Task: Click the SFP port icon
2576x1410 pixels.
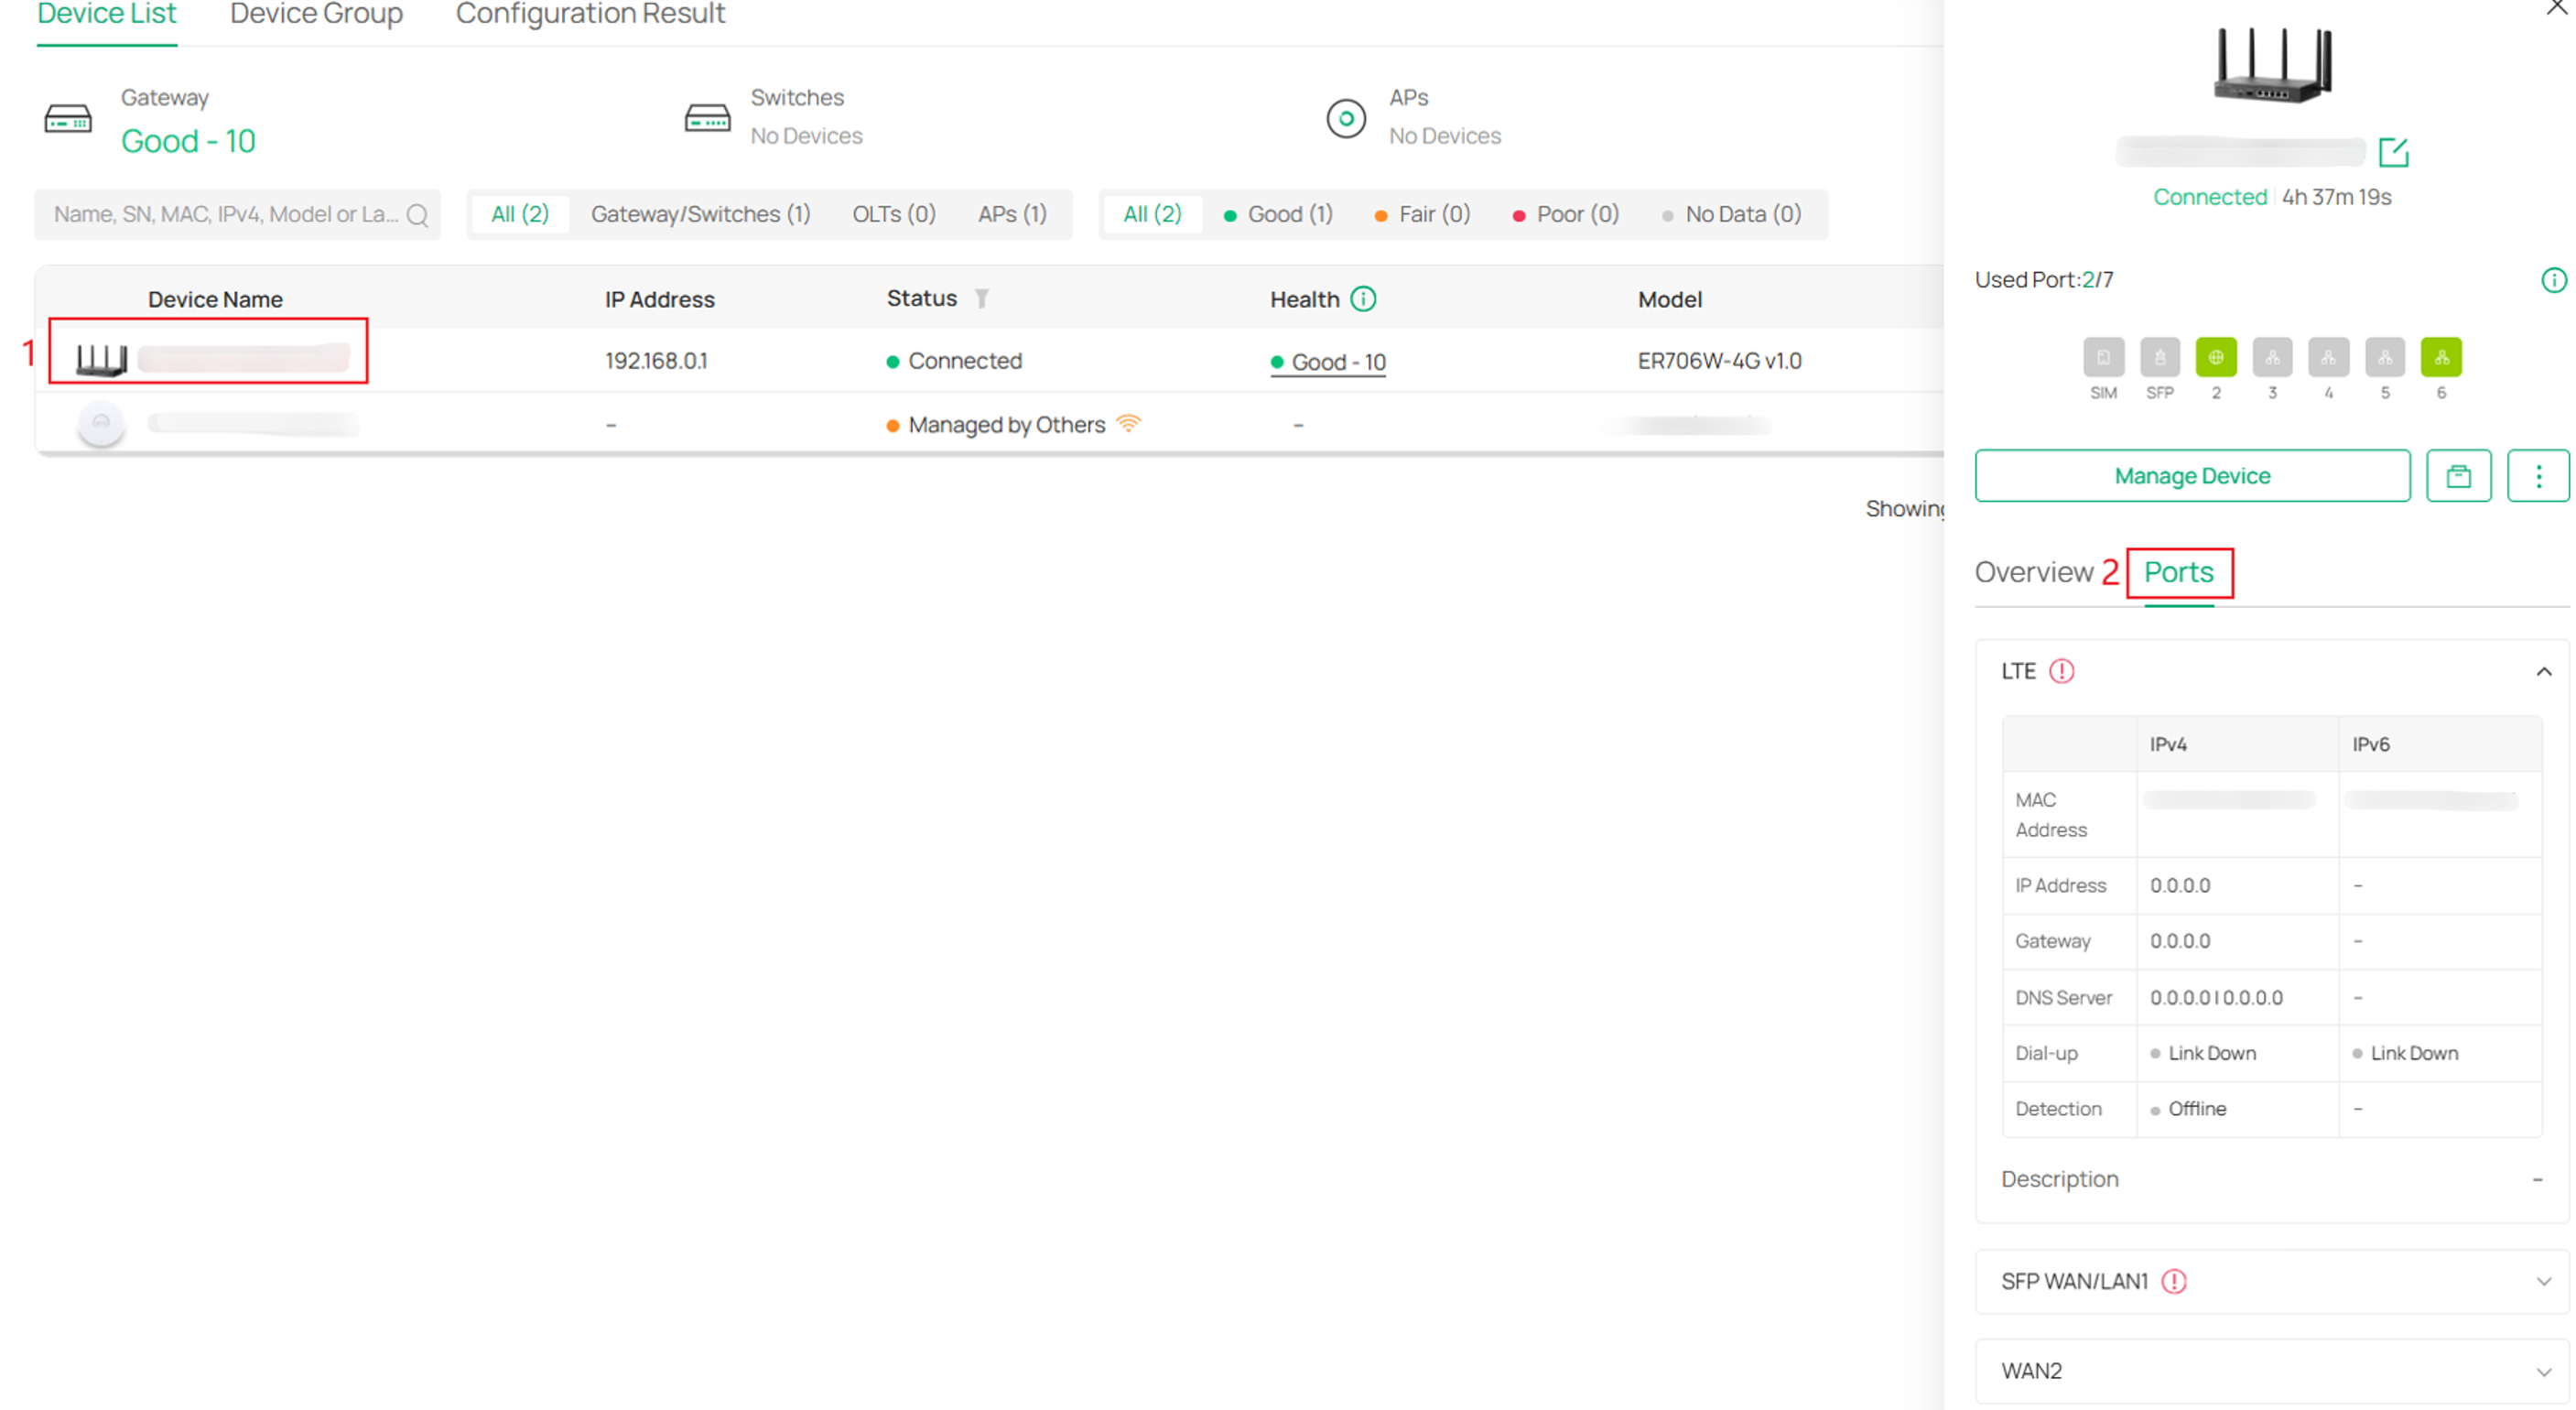Action: click(x=2159, y=357)
